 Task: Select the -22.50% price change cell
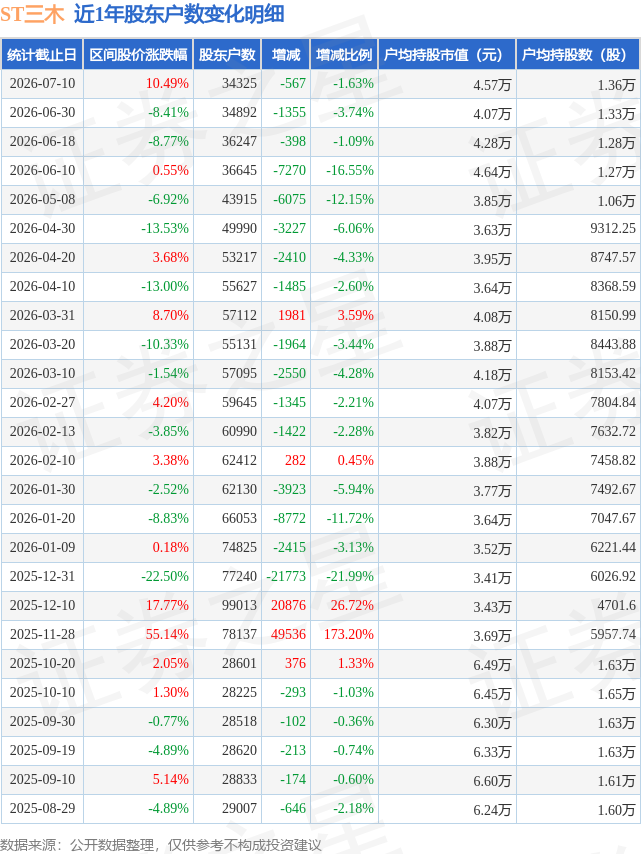click(165, 576)
